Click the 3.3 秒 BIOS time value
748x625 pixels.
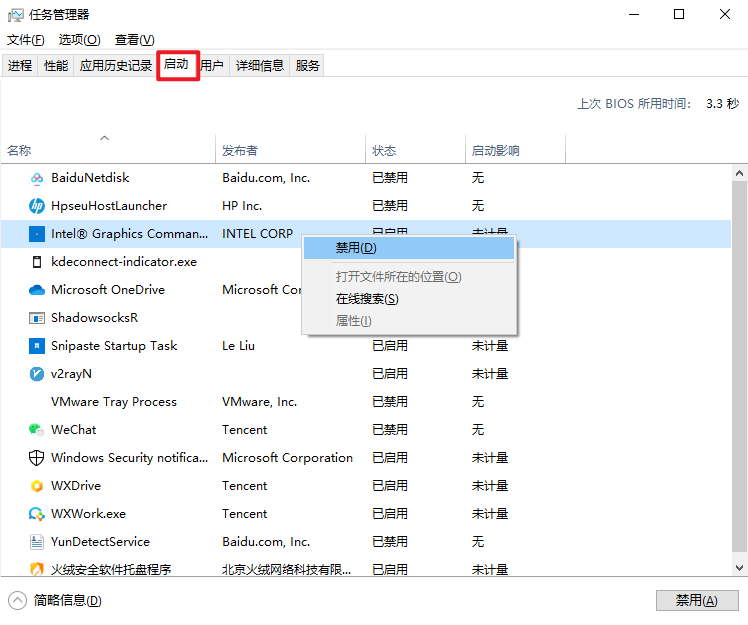point(723,104)
